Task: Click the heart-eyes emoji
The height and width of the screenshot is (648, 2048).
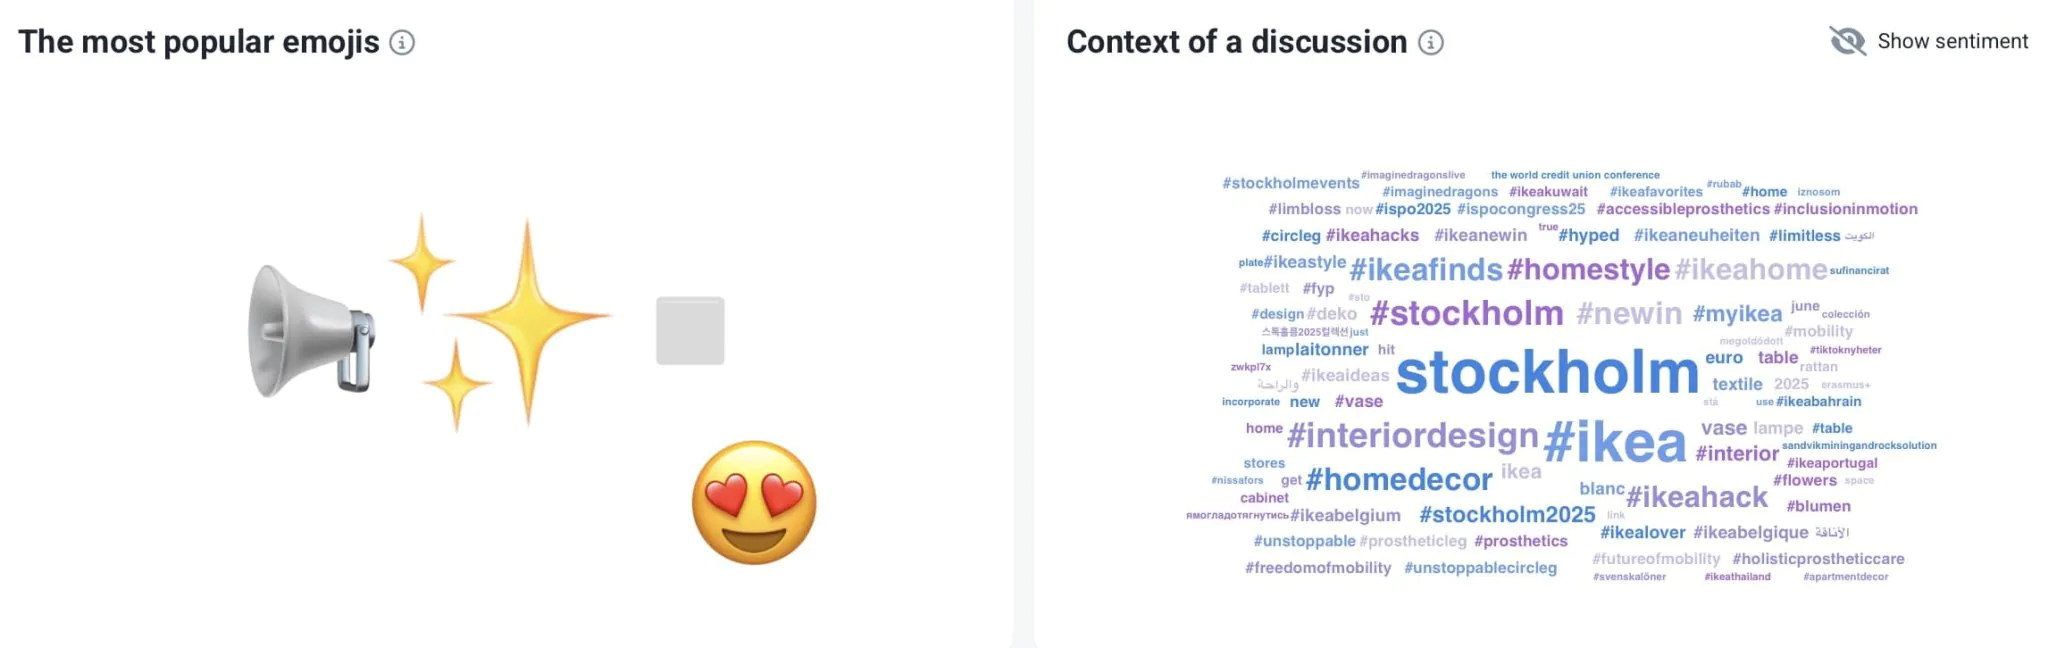Action: (757, 502)
